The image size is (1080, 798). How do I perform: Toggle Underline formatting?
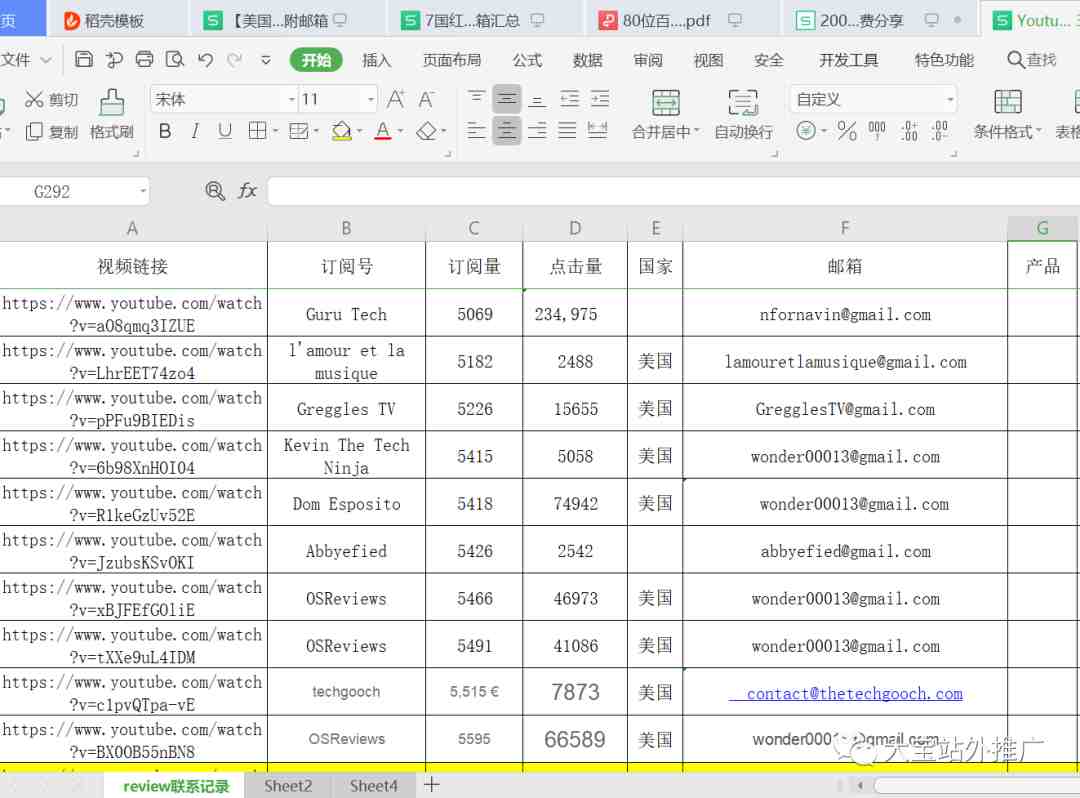(x=225, y=130)
